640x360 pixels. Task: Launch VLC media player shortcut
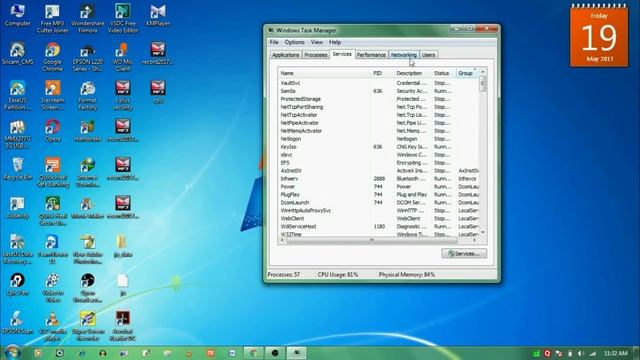click(52, 326)
